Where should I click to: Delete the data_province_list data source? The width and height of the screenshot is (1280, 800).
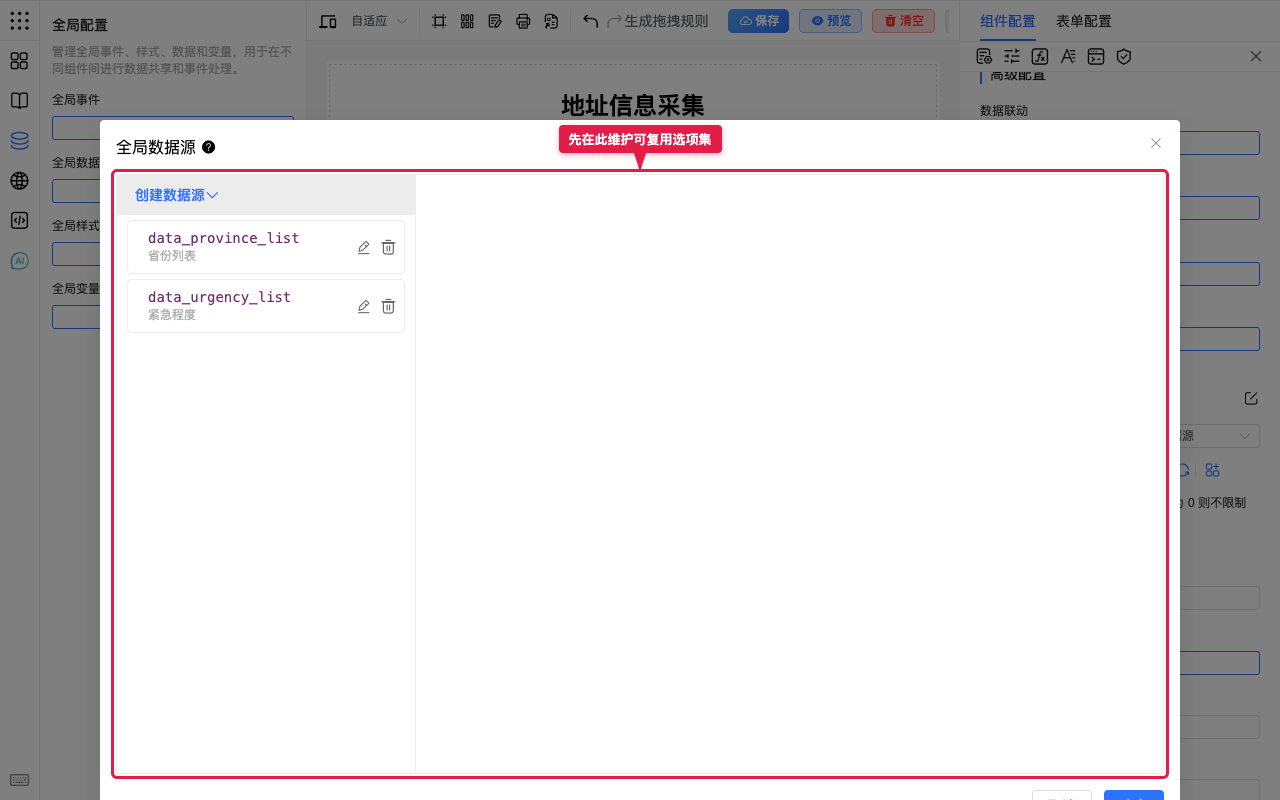388,248
